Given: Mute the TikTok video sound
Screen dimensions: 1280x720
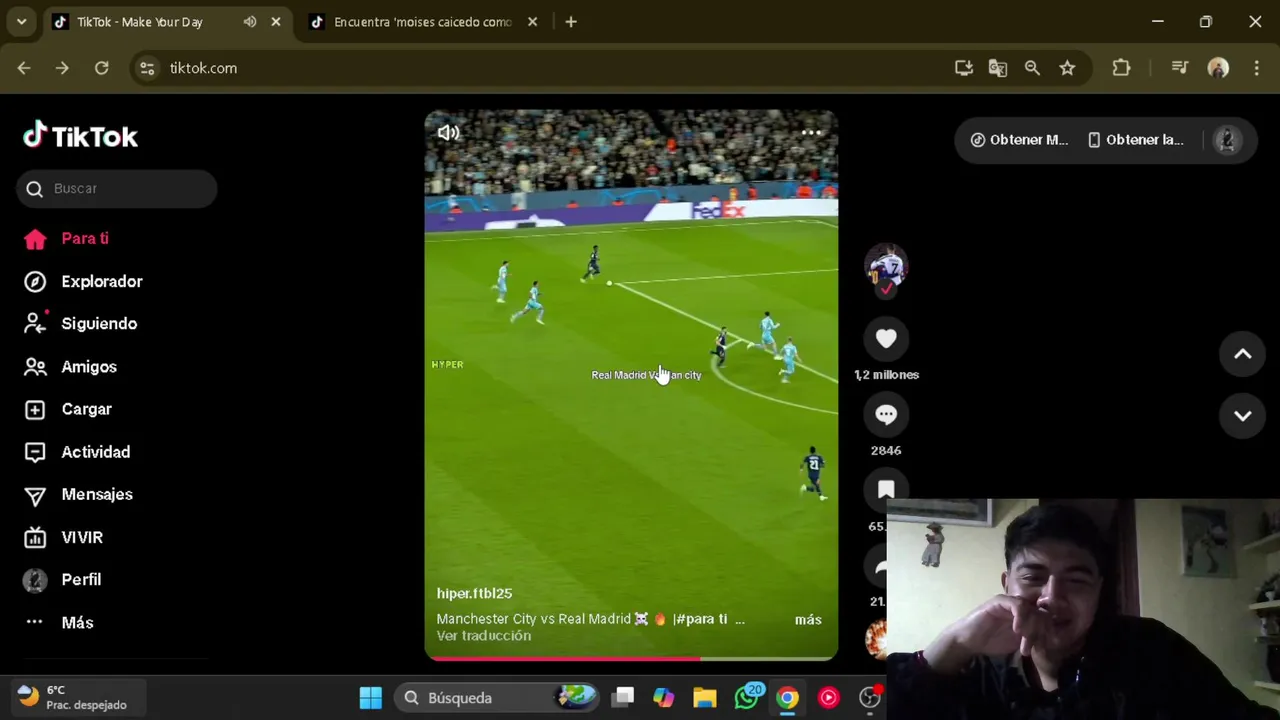Looking at the screenshot, I should point(448,132).
